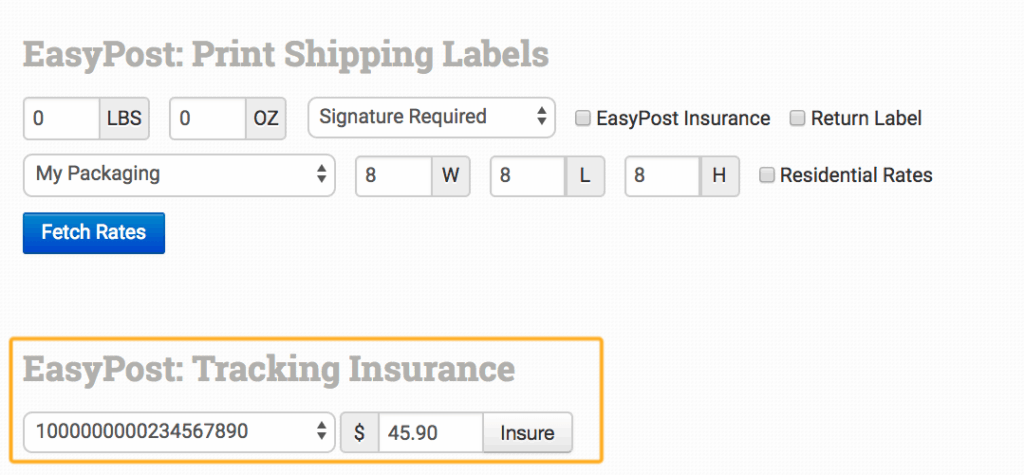Click the W width addon label

click(450, 176)
